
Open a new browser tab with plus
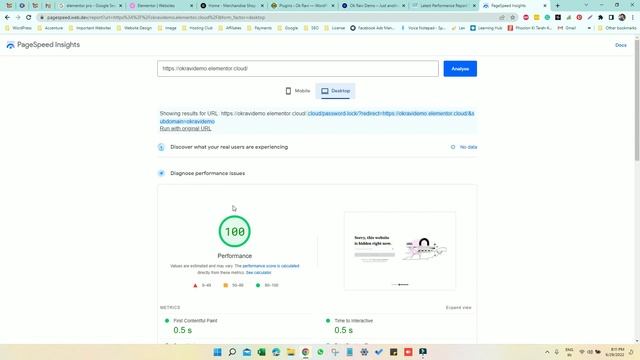click(x=558, y=6)
